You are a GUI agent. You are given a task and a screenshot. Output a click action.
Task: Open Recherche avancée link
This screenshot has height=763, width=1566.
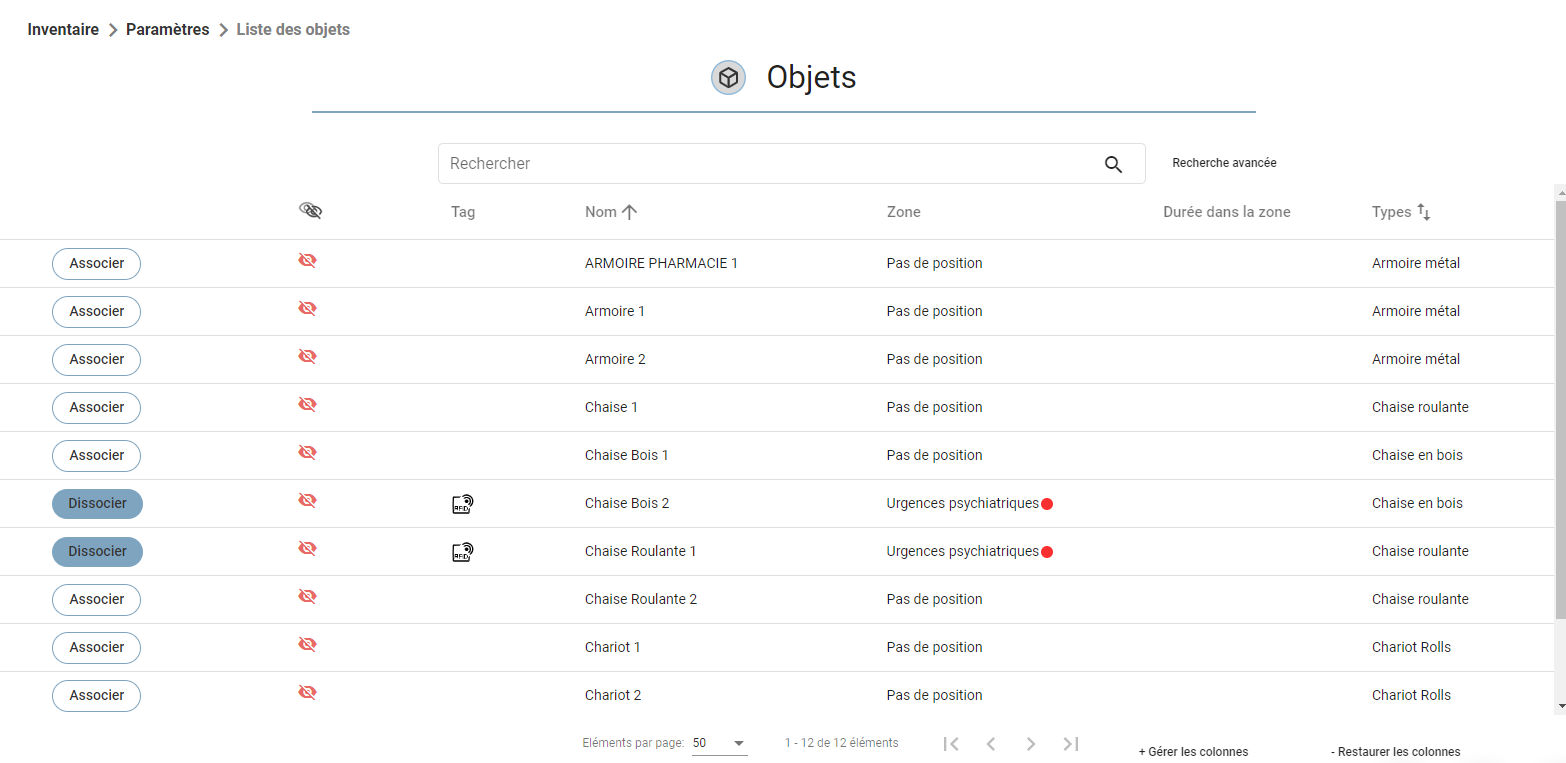click(x=1224, y=163)
